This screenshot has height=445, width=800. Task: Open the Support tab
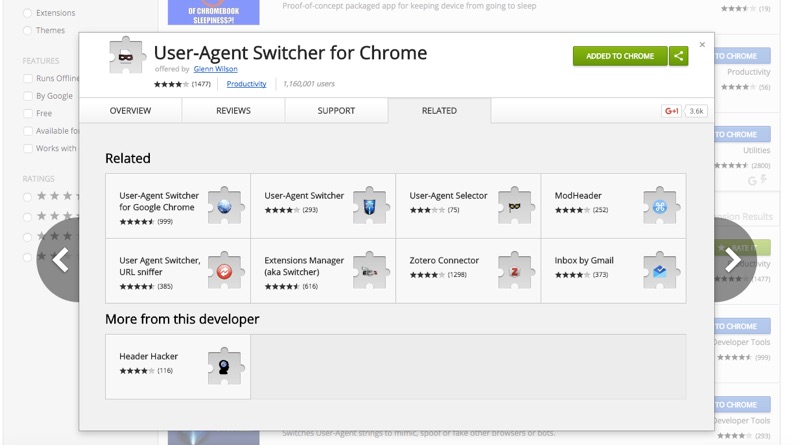click(x=336, y=111)
